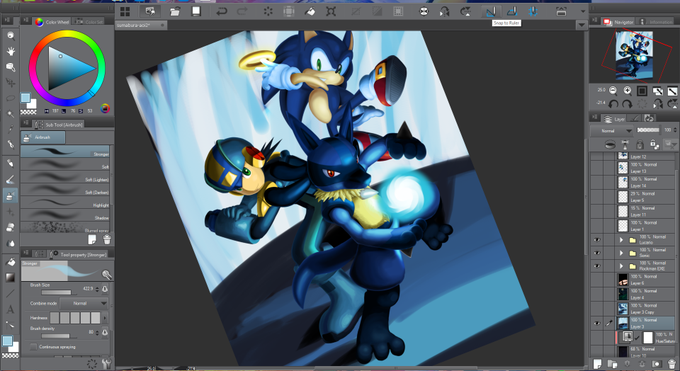Expand the Rockman EXE layer folder

click(x=621, y=266)
